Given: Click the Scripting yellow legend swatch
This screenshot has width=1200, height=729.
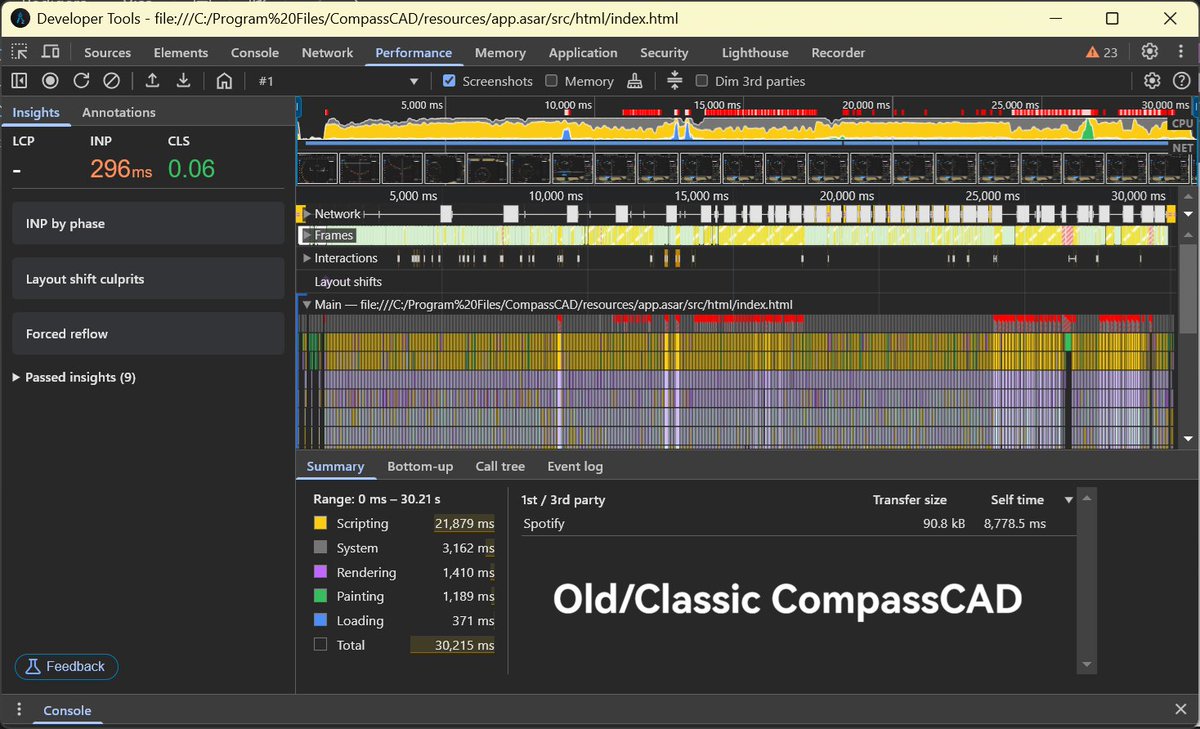Looking at the screenshot, I should click(320, 523).
